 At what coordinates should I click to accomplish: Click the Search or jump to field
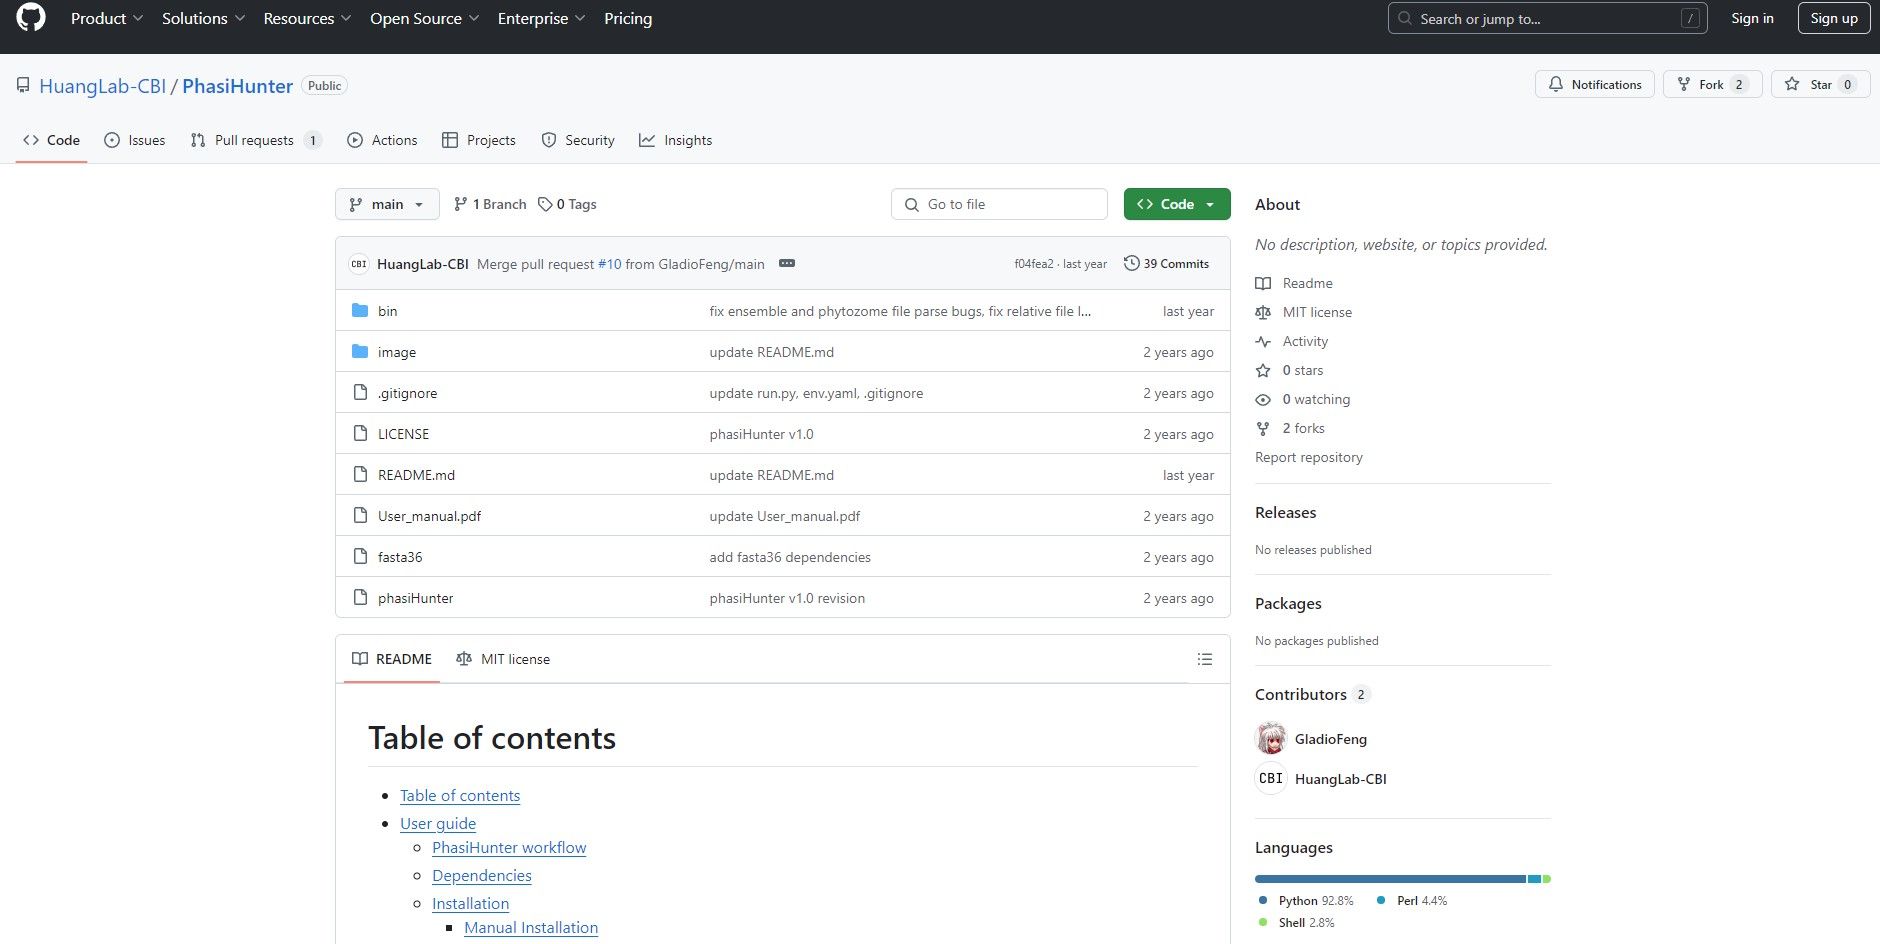click(1547, 18)
